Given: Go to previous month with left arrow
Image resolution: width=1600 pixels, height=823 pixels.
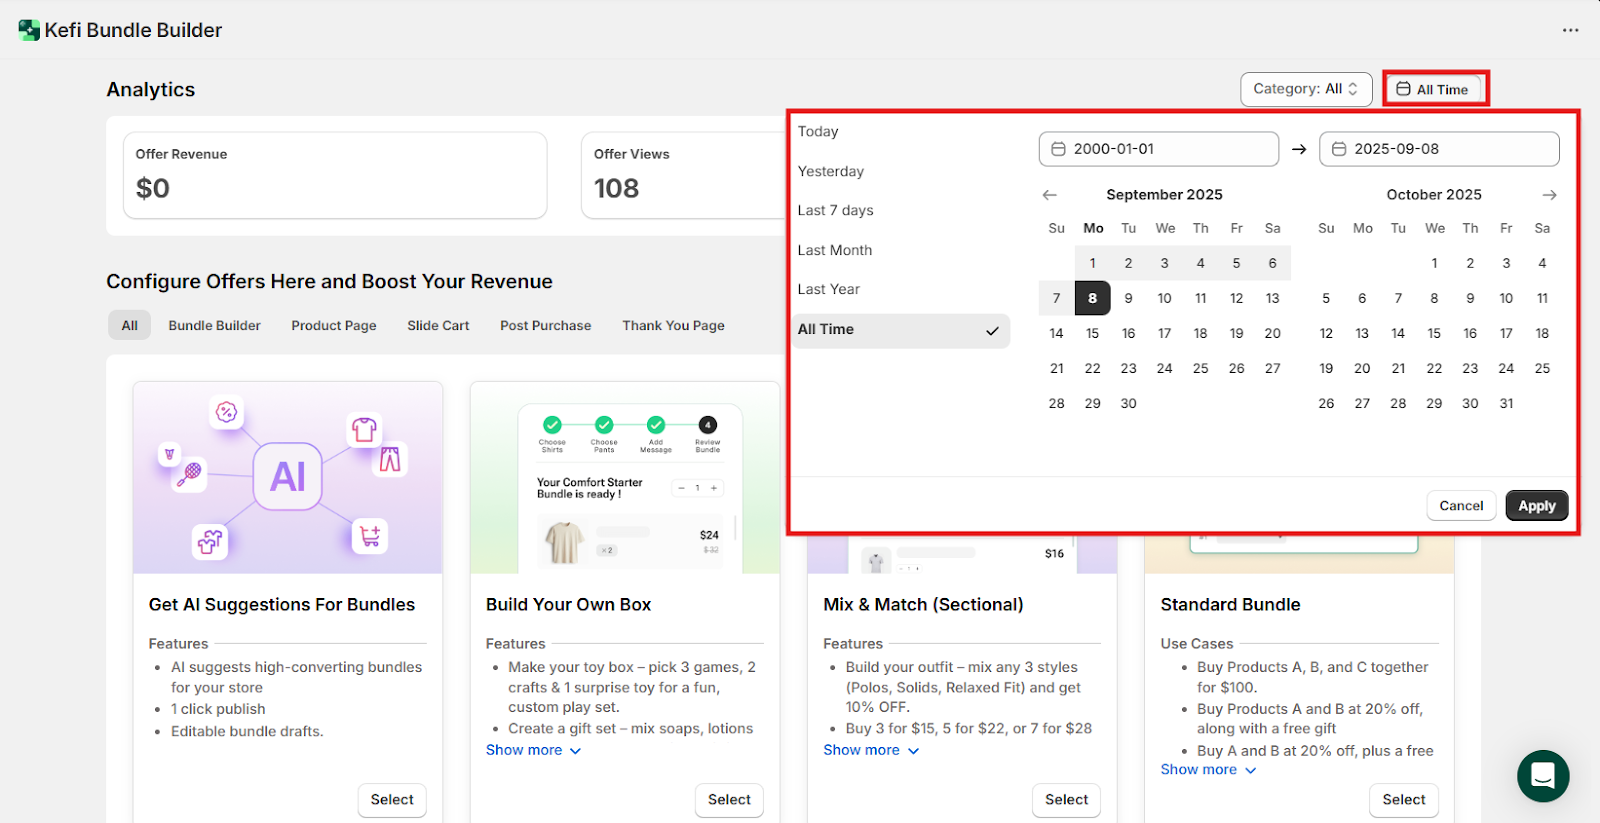Looking at the screenshot, I should coord(1049,195).
